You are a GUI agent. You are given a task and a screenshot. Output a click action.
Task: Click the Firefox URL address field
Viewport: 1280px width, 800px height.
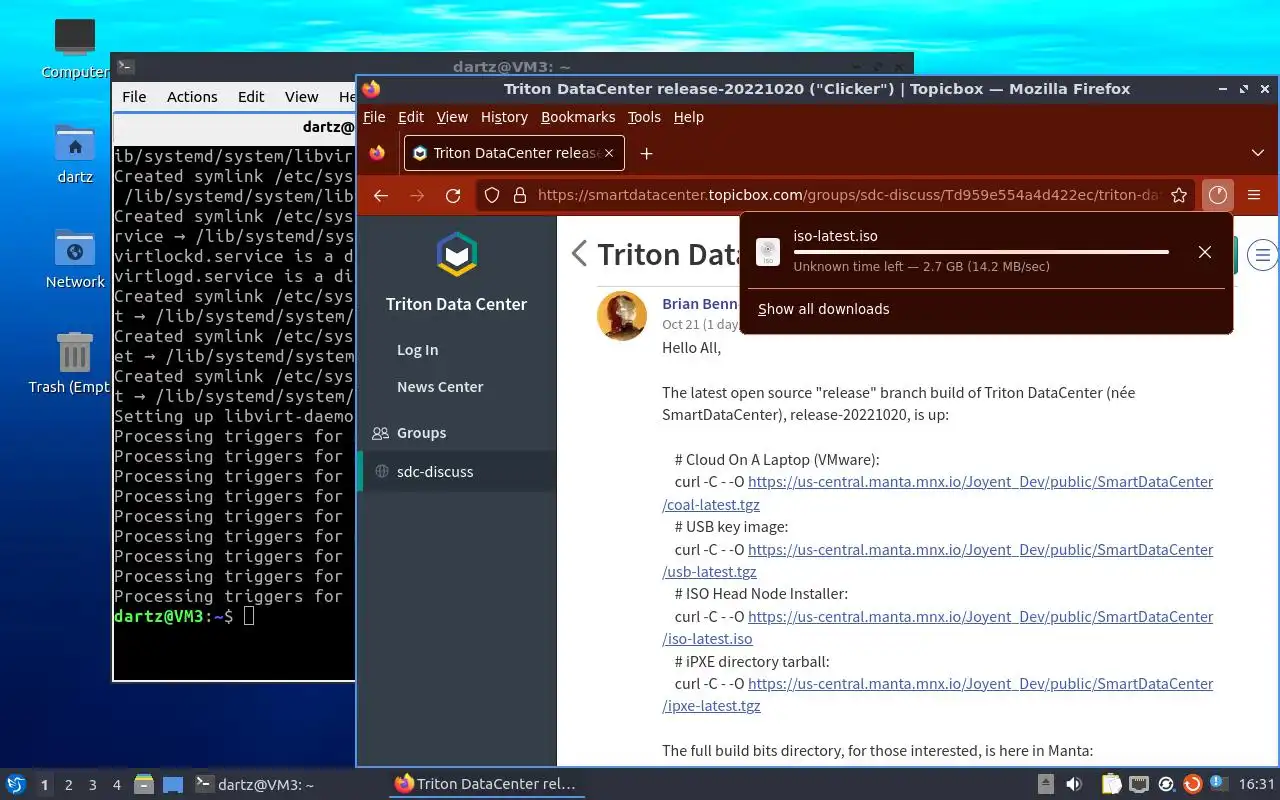click(848, 196)
